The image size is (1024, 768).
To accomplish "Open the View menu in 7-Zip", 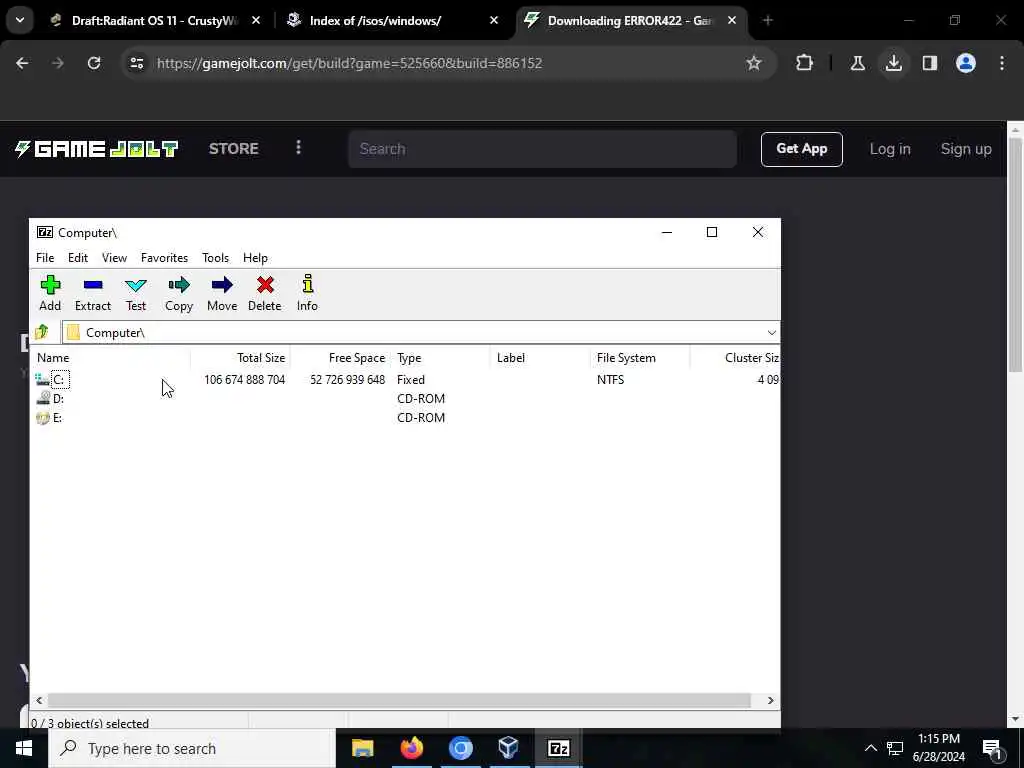I will tap(114, 258).
